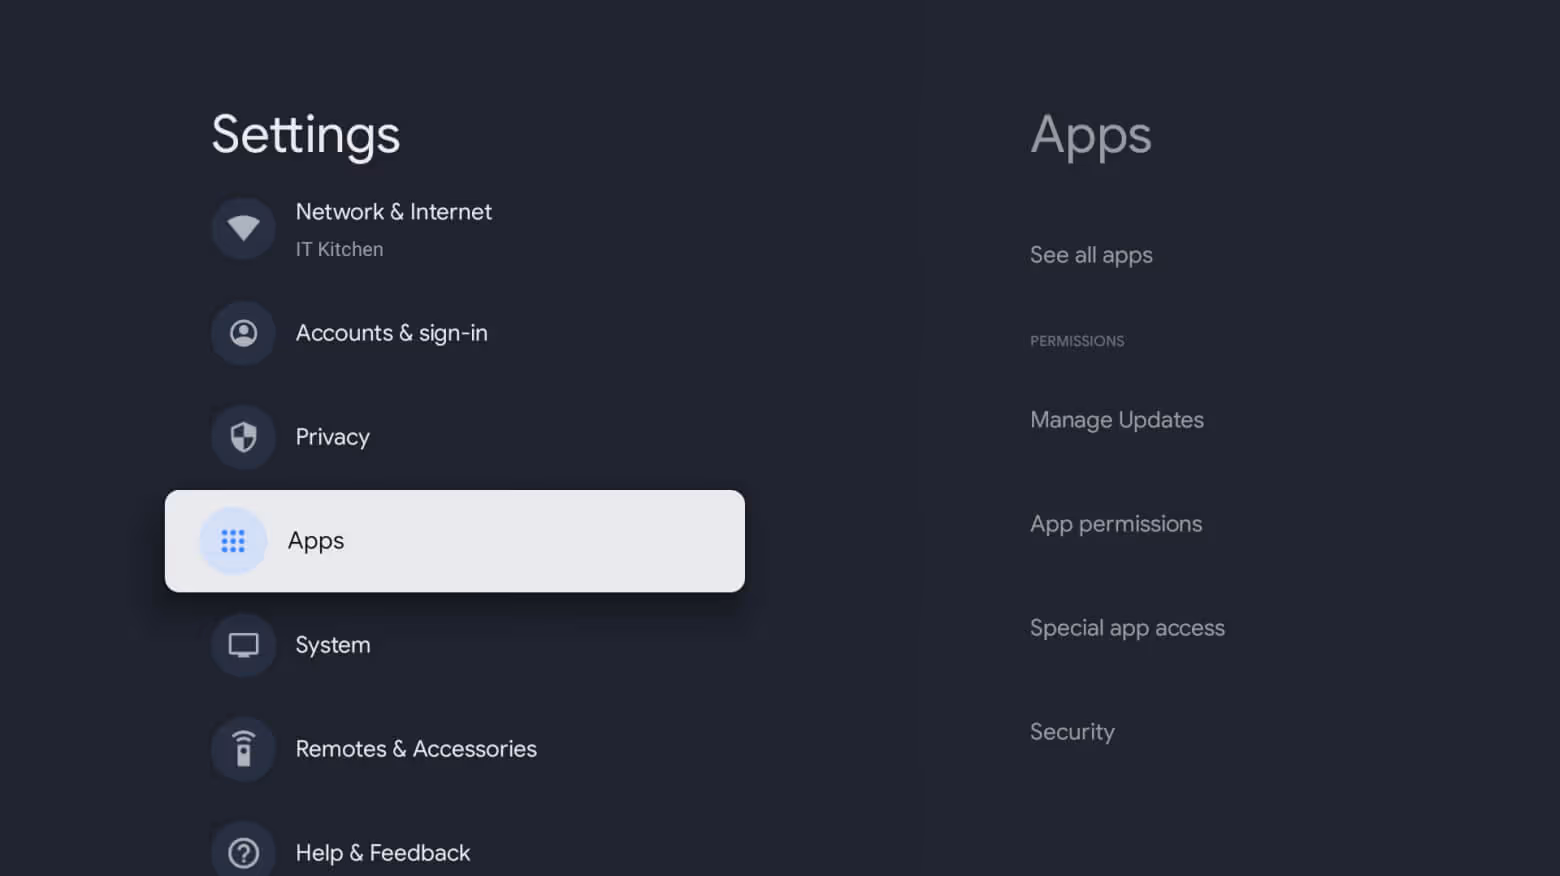Click the Privacy shield icon

[x=243, y=437]
